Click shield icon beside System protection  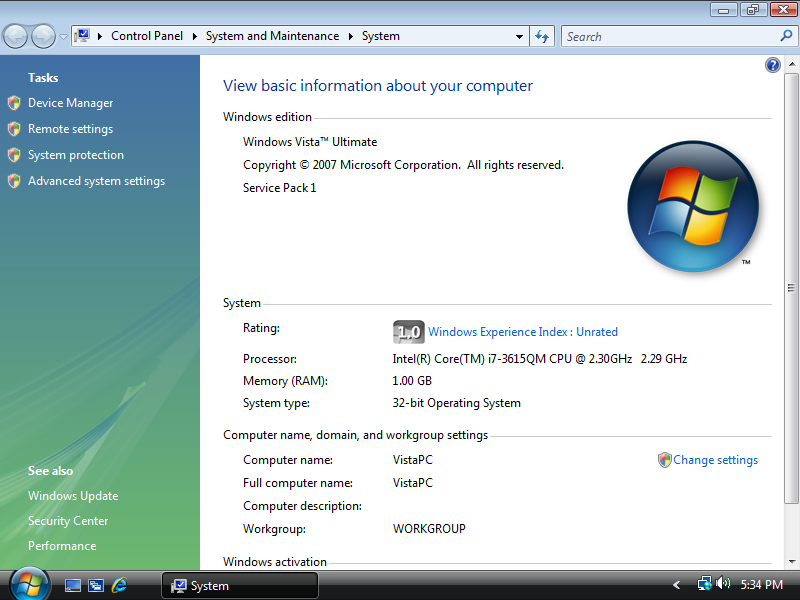(14, 155)
